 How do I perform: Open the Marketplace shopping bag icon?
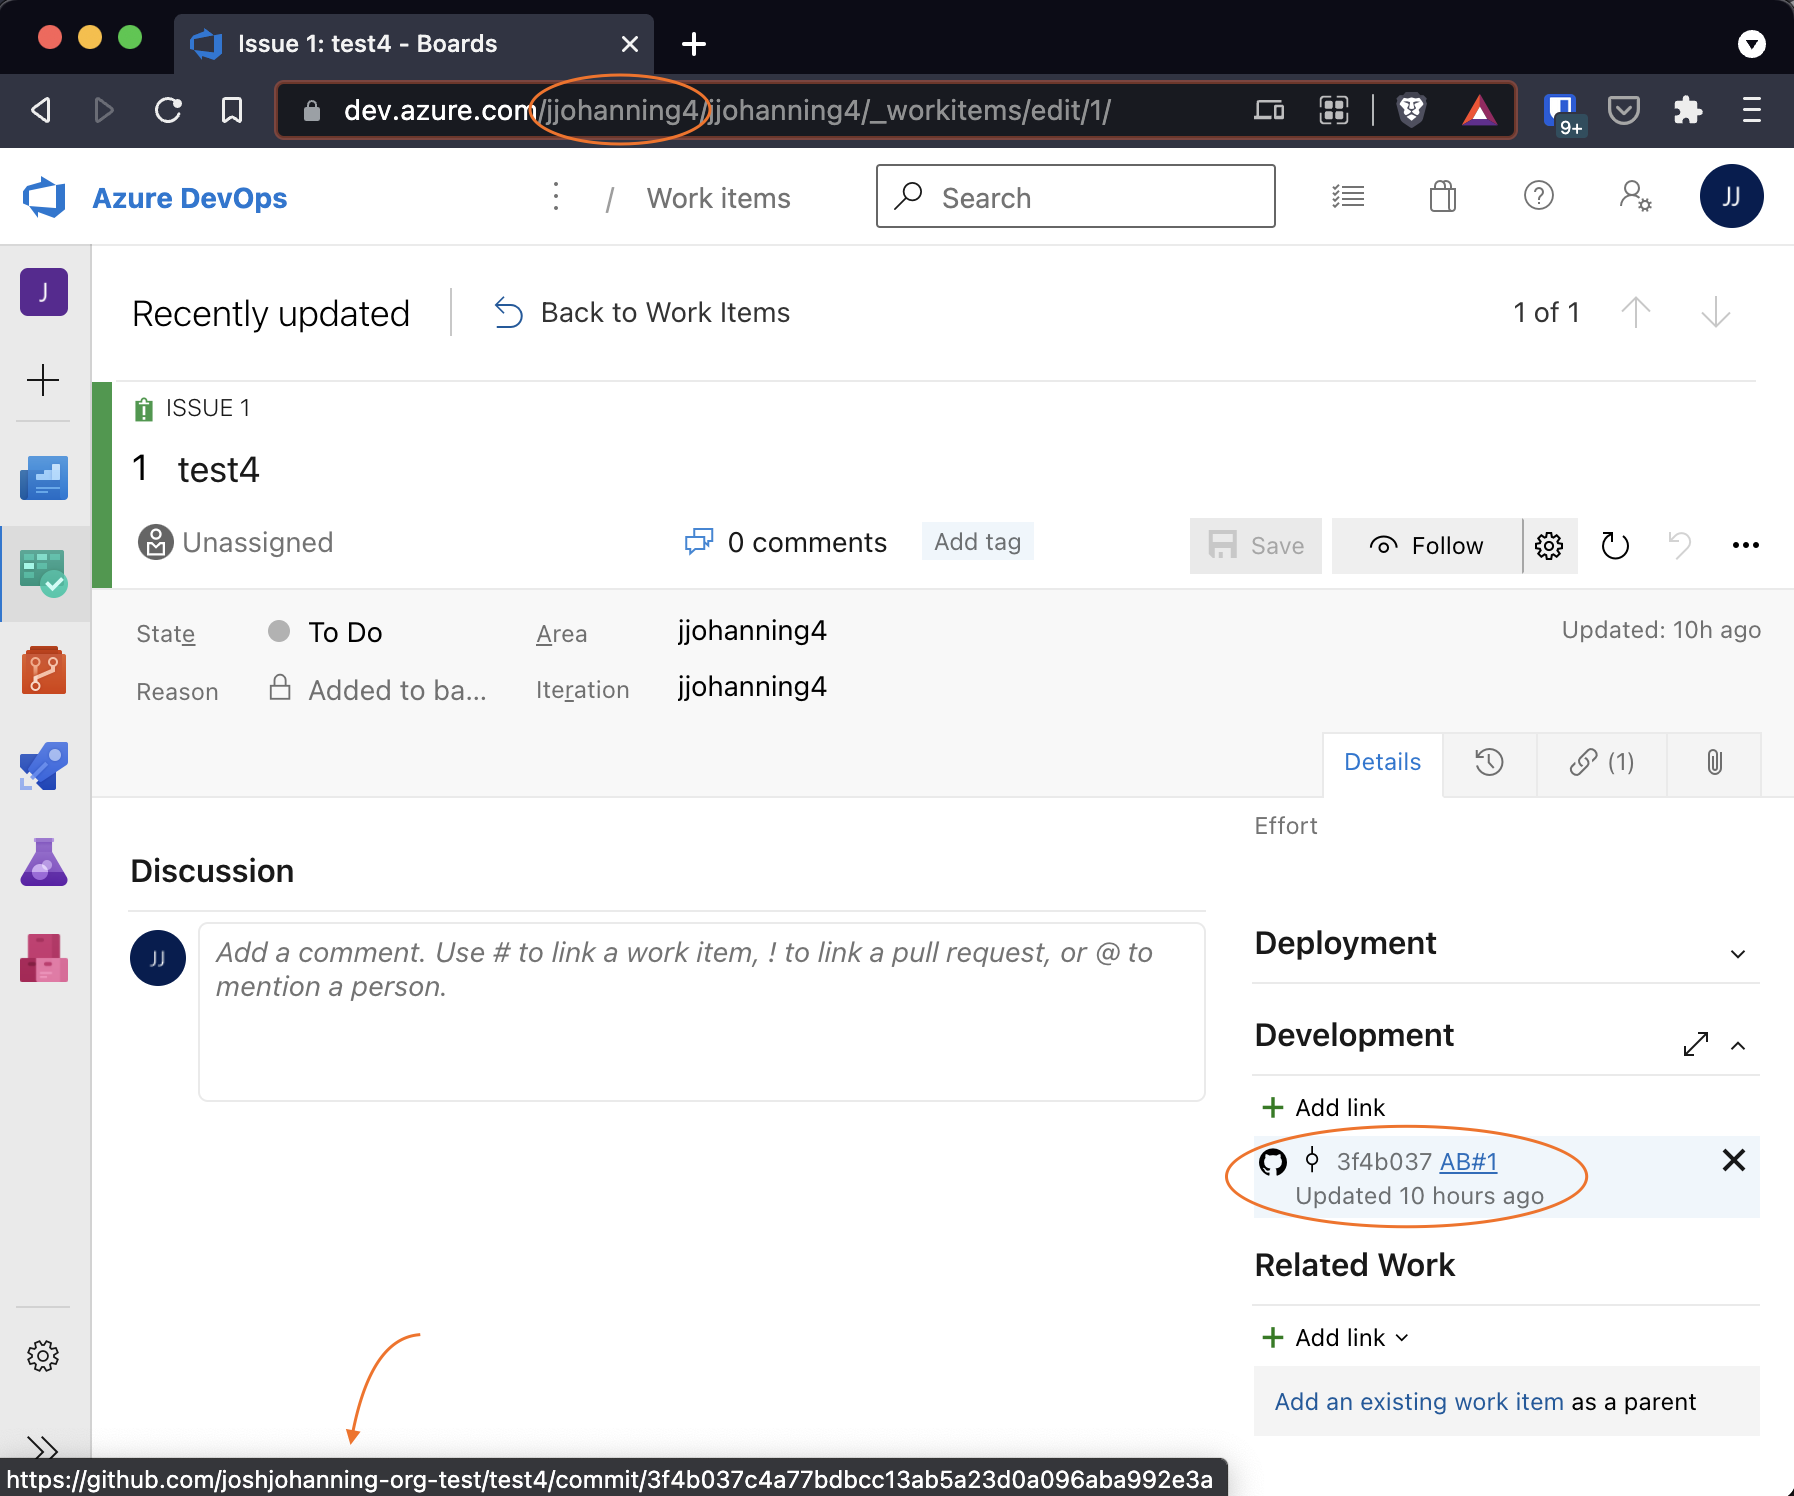click(1442, 197)
